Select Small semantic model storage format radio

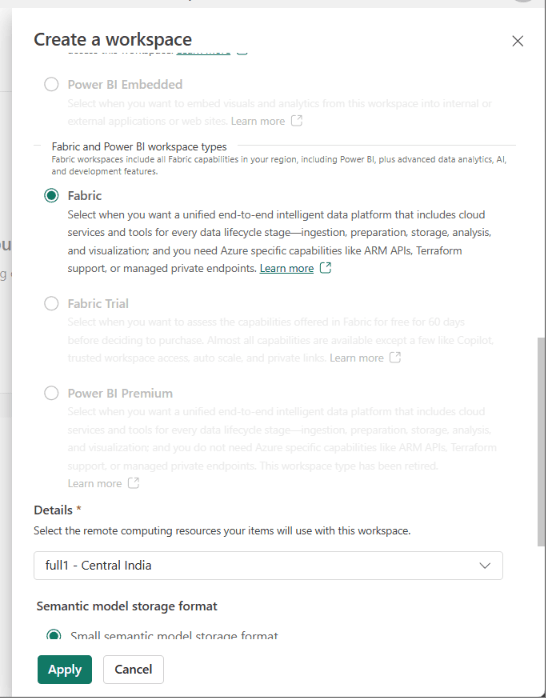click(x=54, y=634)
